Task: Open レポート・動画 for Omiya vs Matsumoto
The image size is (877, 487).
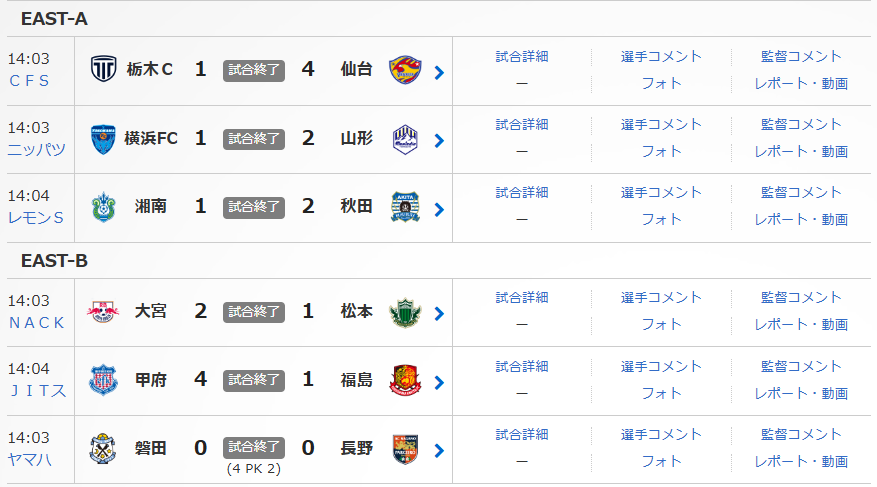Action: (x=801, y=324)
